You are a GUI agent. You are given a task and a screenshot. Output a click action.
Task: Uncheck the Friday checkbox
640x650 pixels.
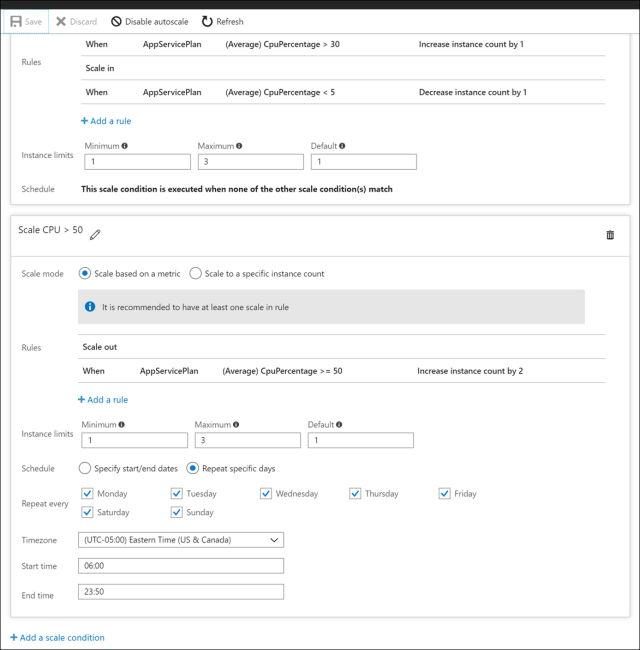point(445,493)
